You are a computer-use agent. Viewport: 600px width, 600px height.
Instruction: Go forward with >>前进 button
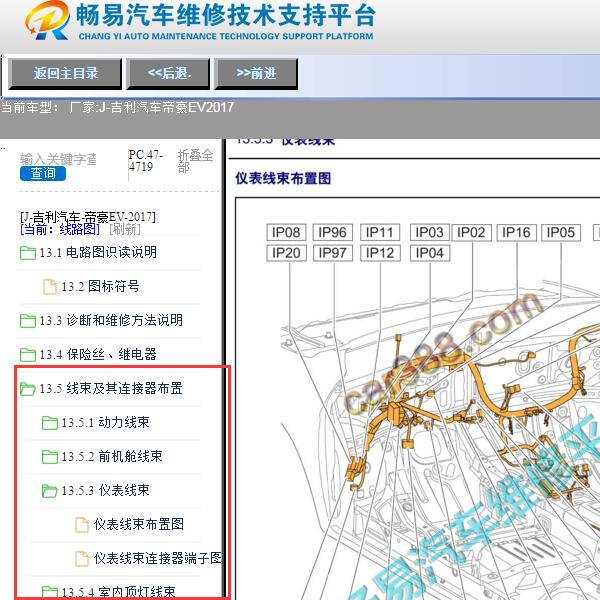click(x=256, y=73)
